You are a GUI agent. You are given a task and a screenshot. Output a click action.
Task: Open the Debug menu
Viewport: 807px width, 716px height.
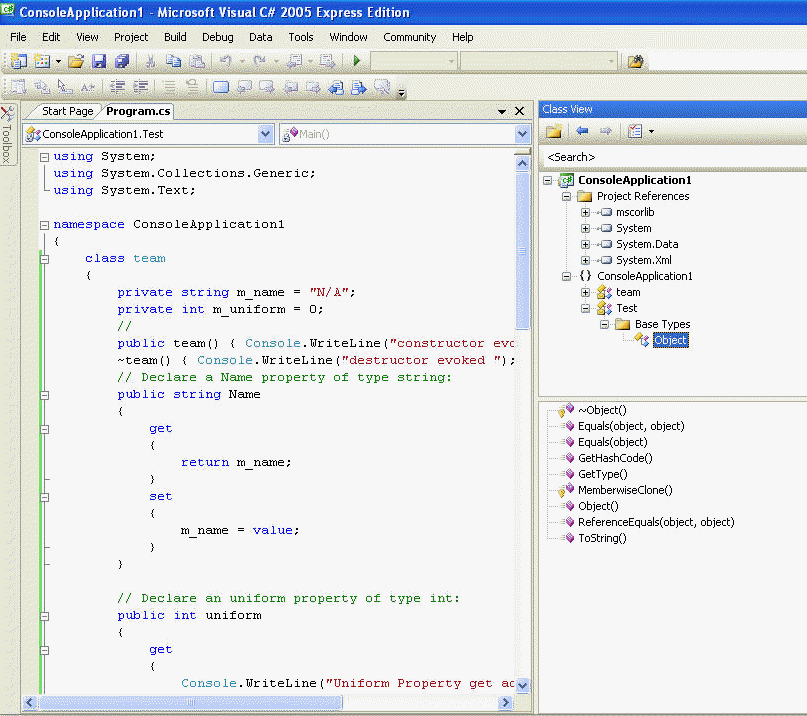pos(217,37)
